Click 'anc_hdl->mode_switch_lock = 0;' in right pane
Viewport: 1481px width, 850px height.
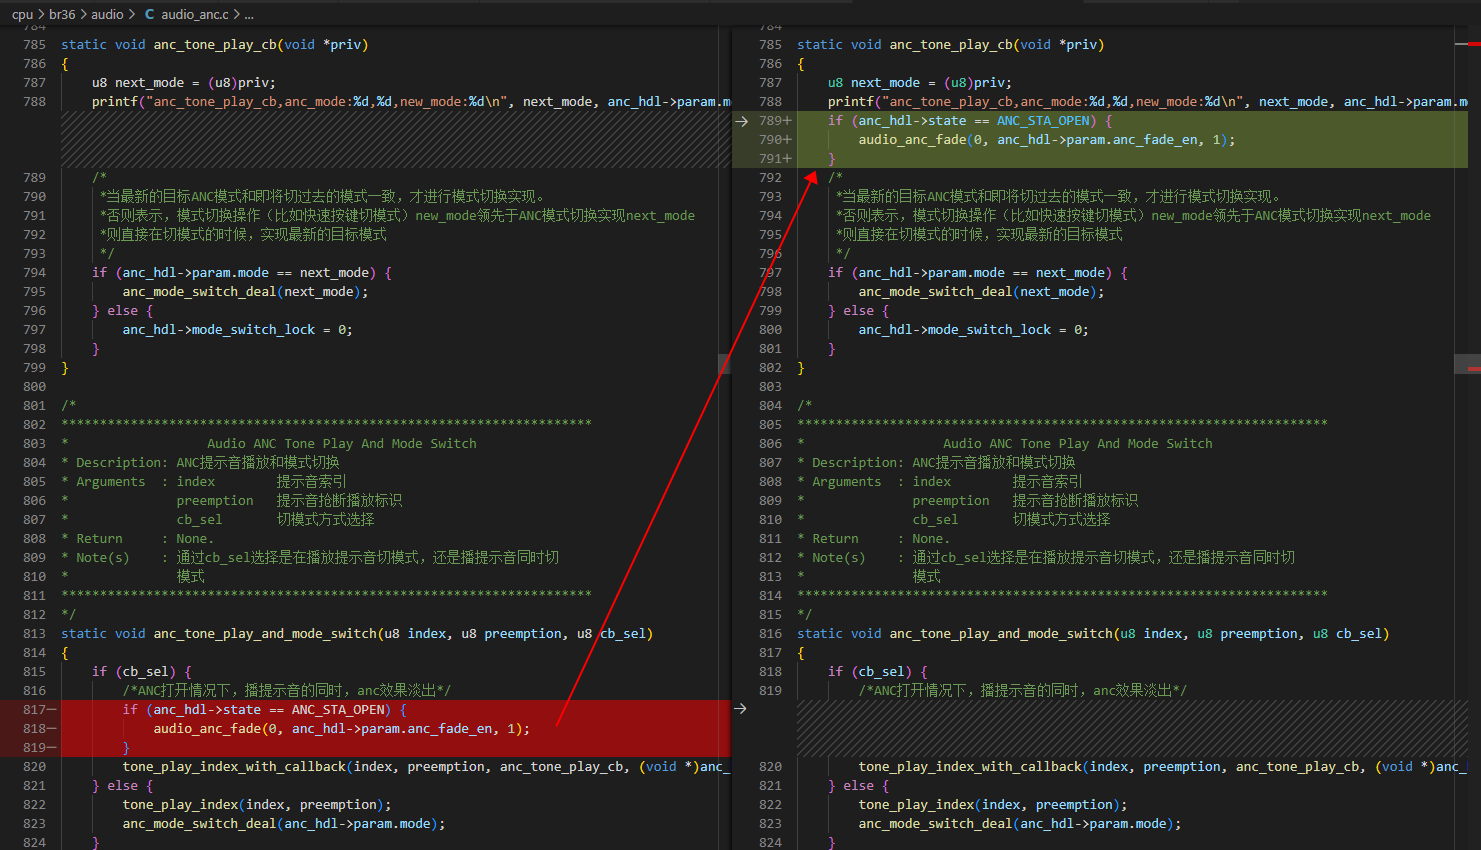(974, 330)
